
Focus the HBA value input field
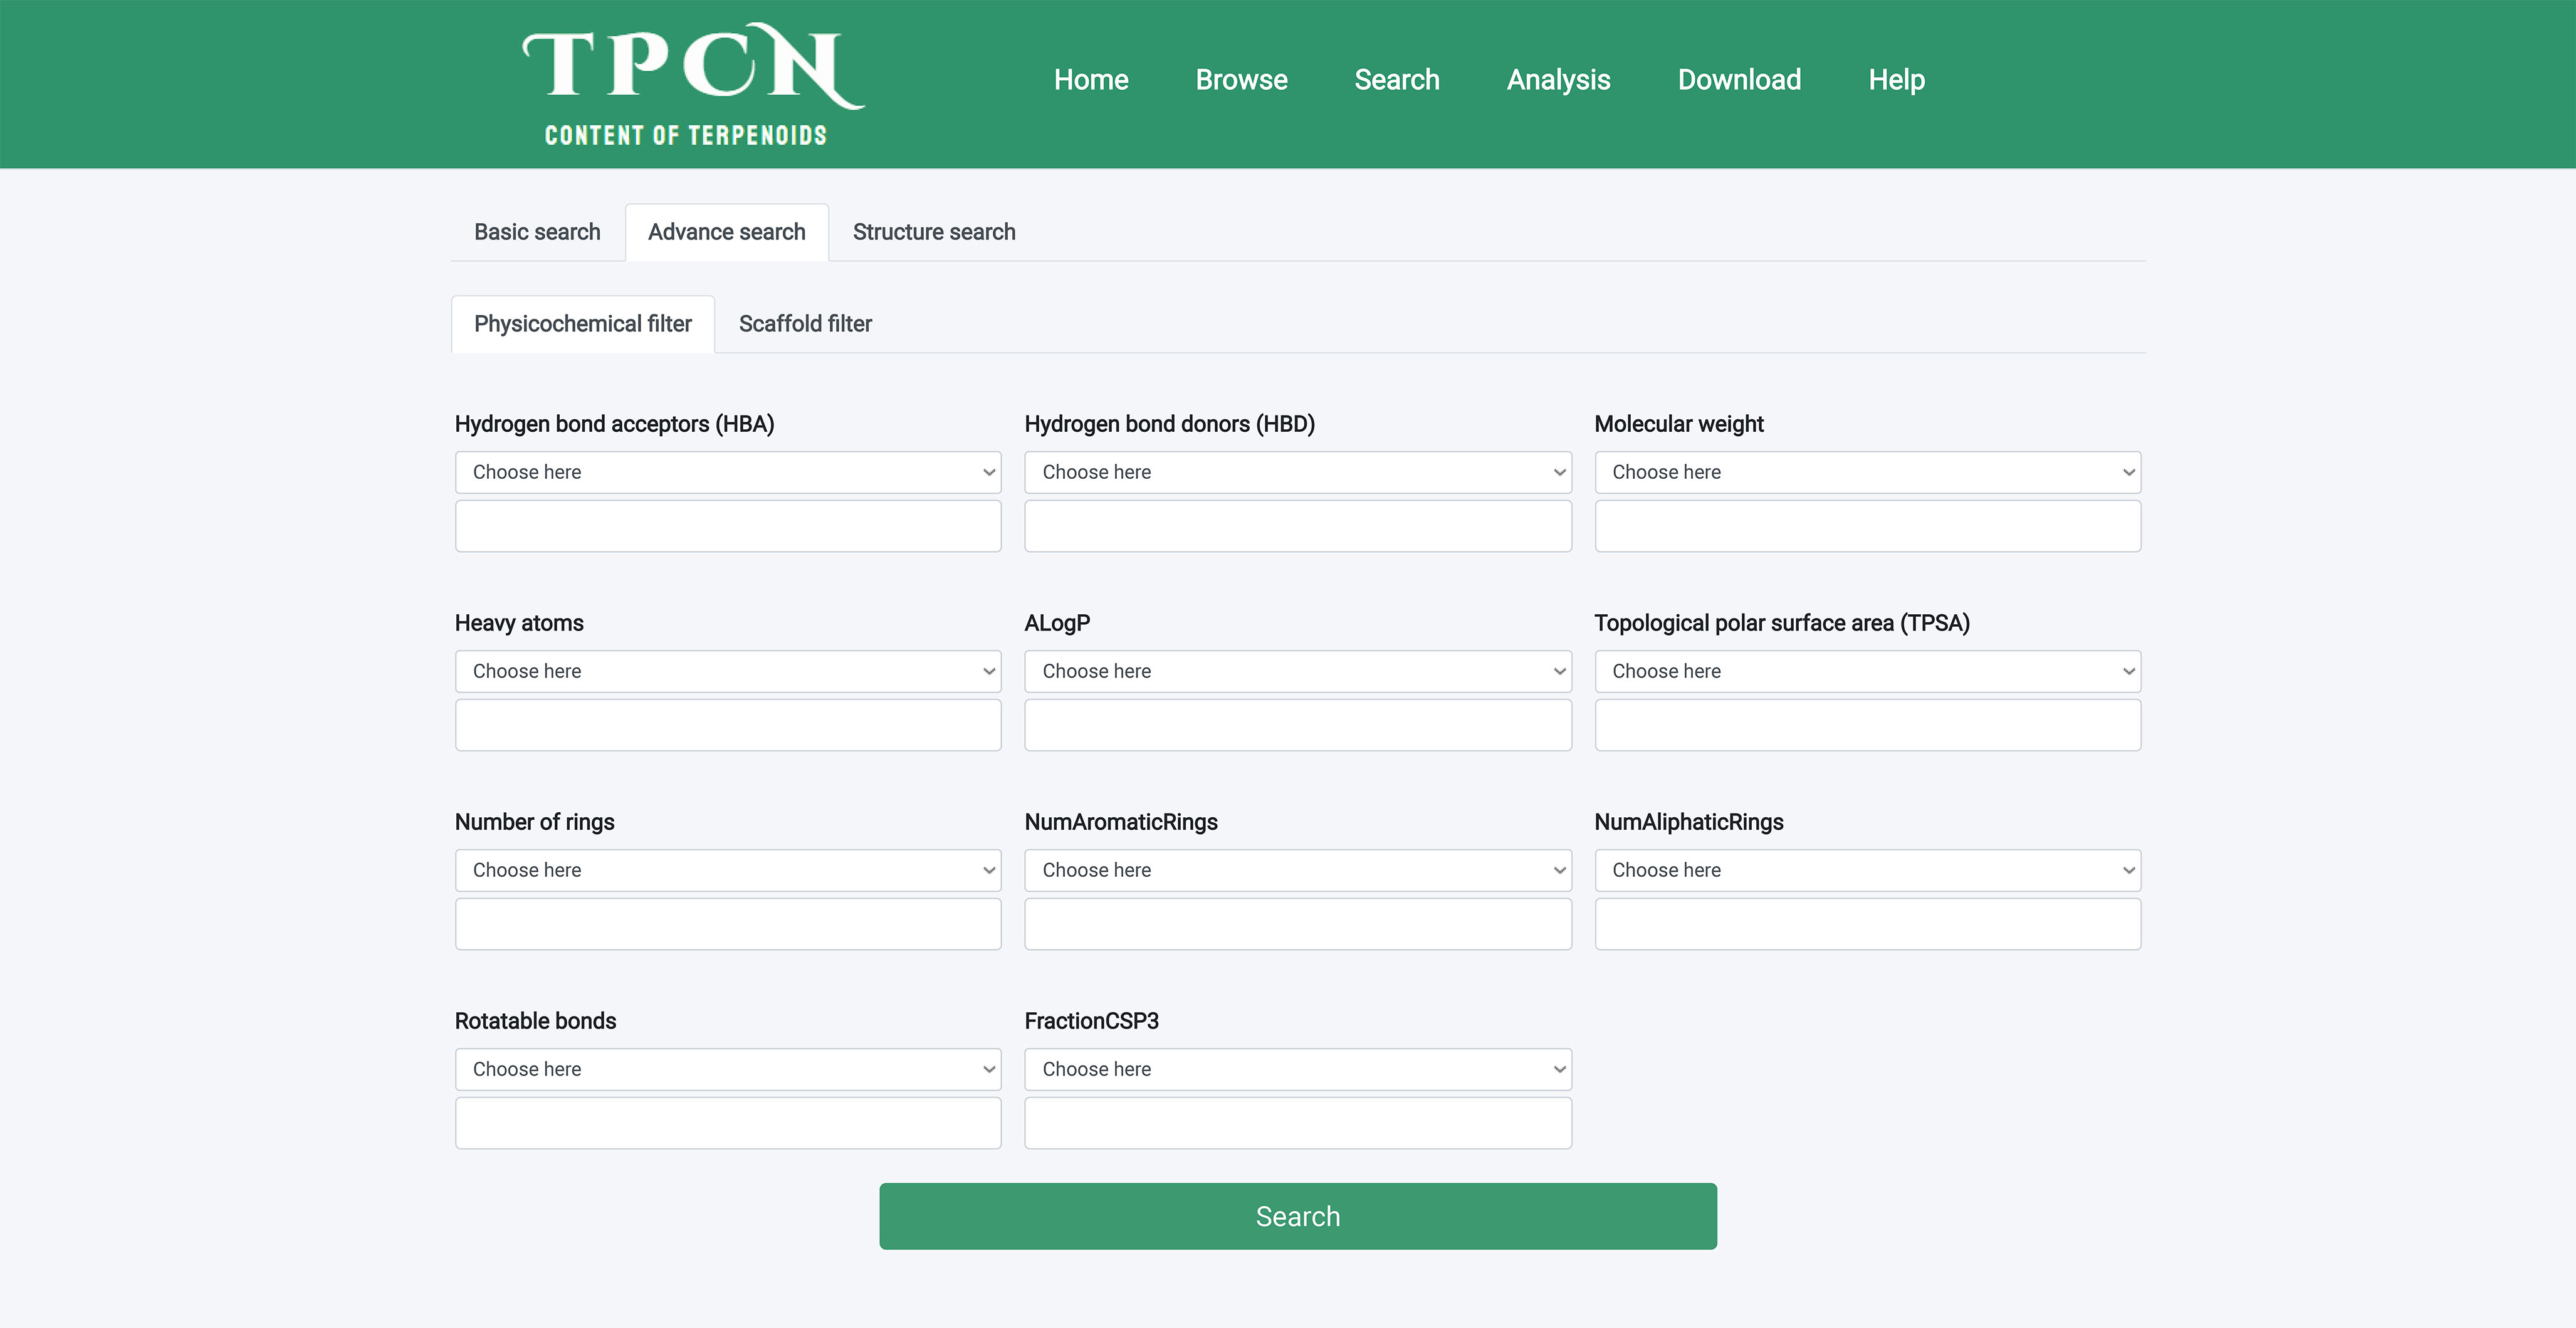point(728,526)
